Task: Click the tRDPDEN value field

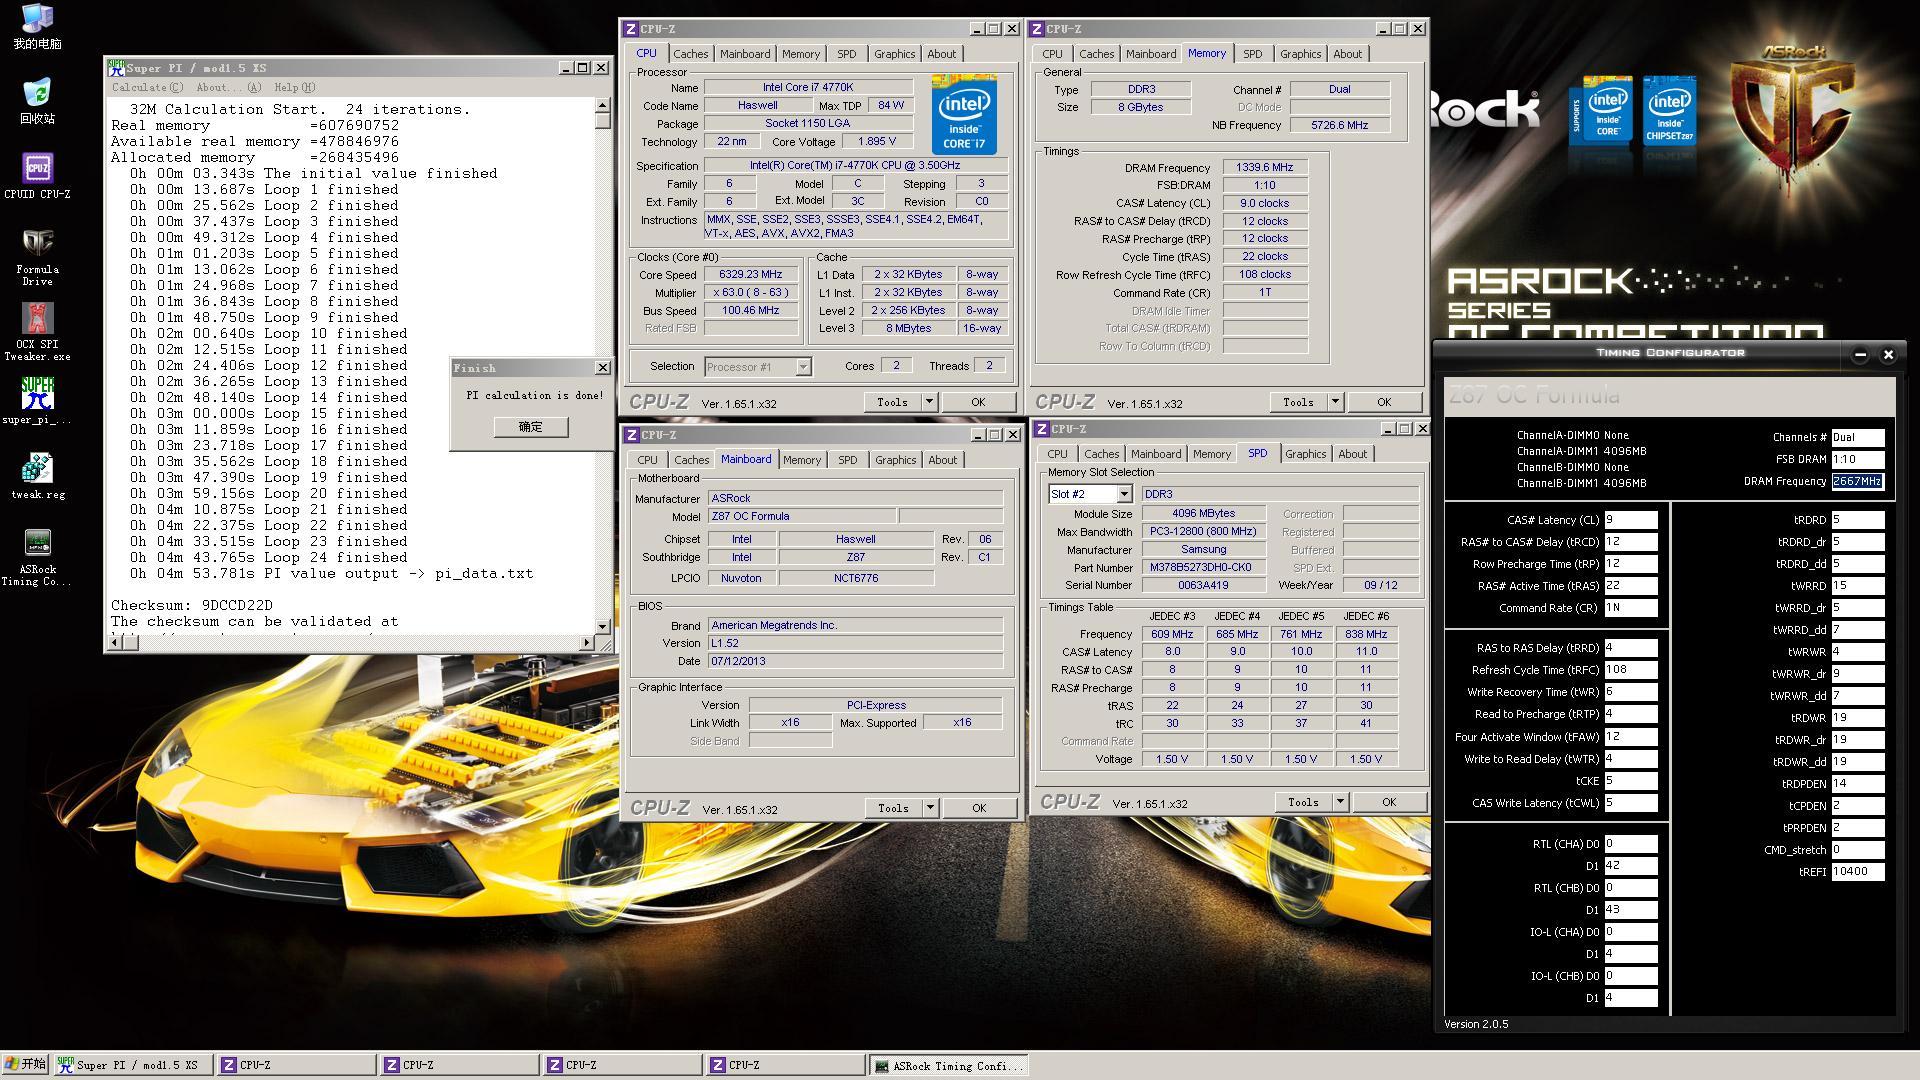Action: (1858, 784)
